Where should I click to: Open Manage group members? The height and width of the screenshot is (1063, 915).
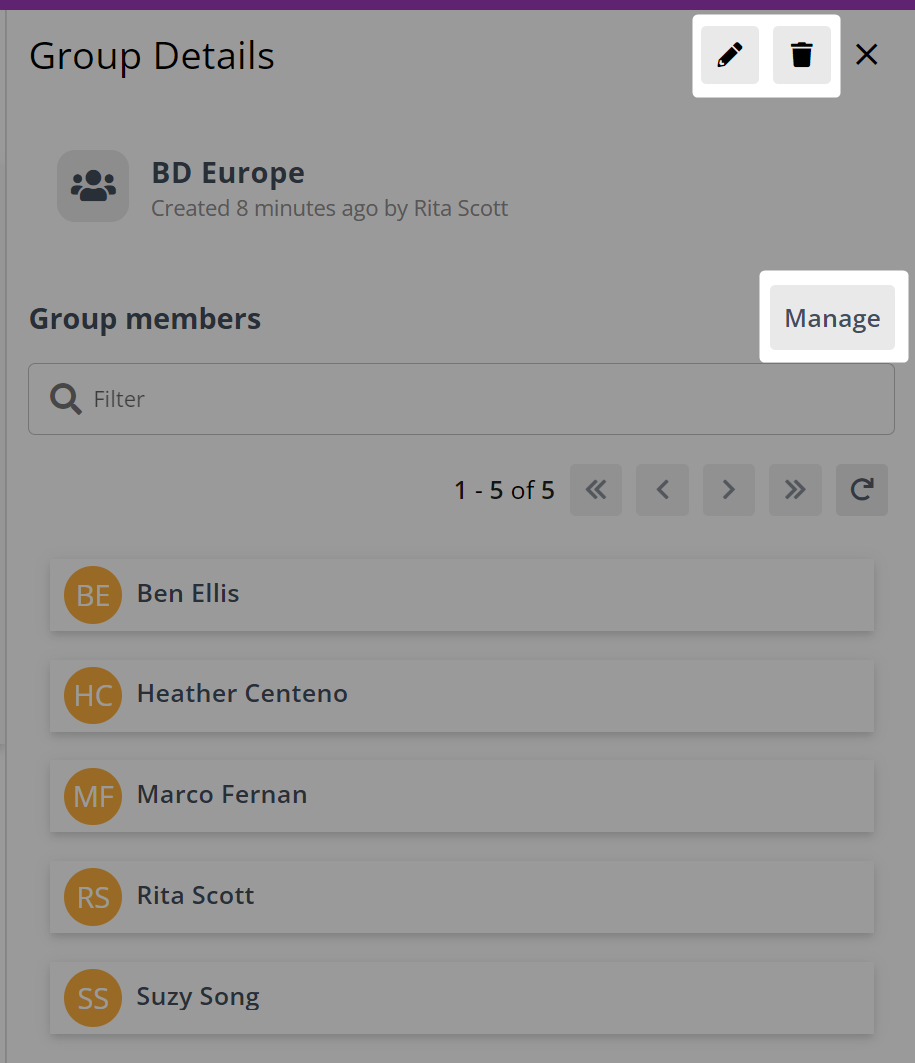pos(832,317)
